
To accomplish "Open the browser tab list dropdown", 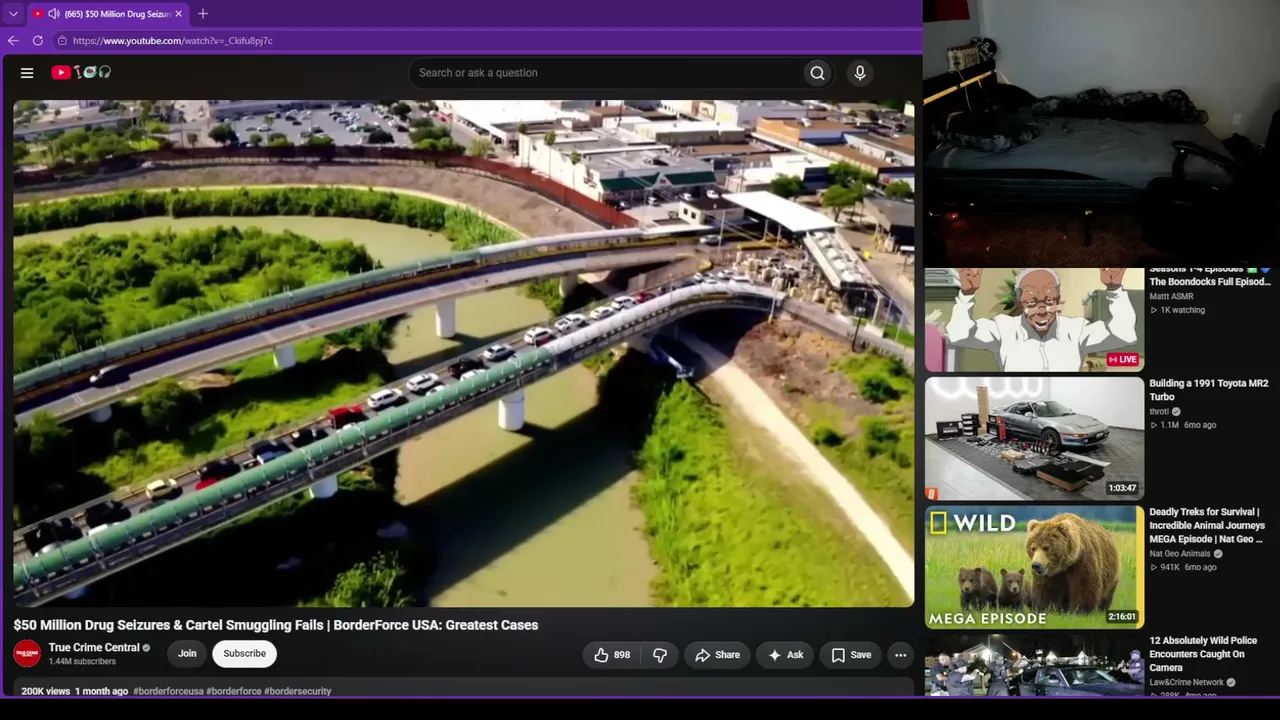I will [x=13, y=14].
